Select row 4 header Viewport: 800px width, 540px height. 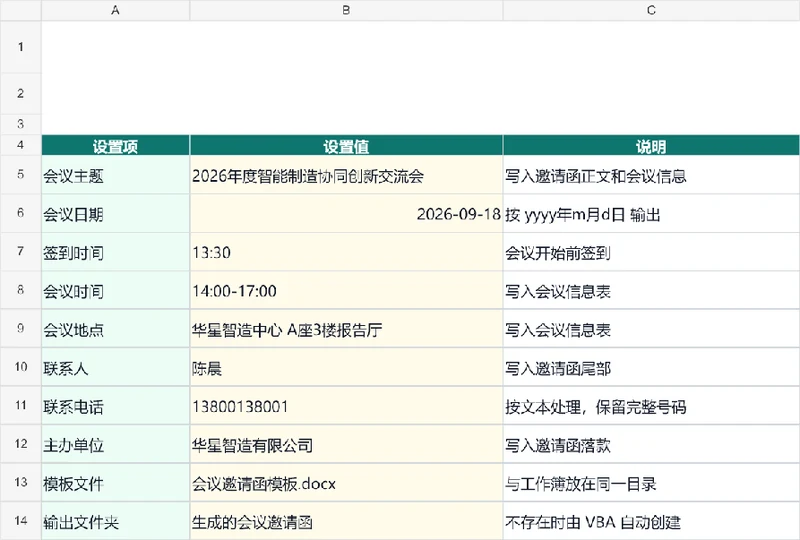(x=20, y=145)
